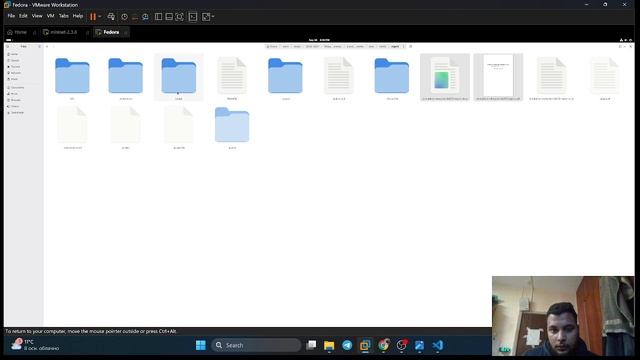Screen dimensions: 640x360
Task: Open the Edit menu in VMware
Action: [x=23, y=16]
